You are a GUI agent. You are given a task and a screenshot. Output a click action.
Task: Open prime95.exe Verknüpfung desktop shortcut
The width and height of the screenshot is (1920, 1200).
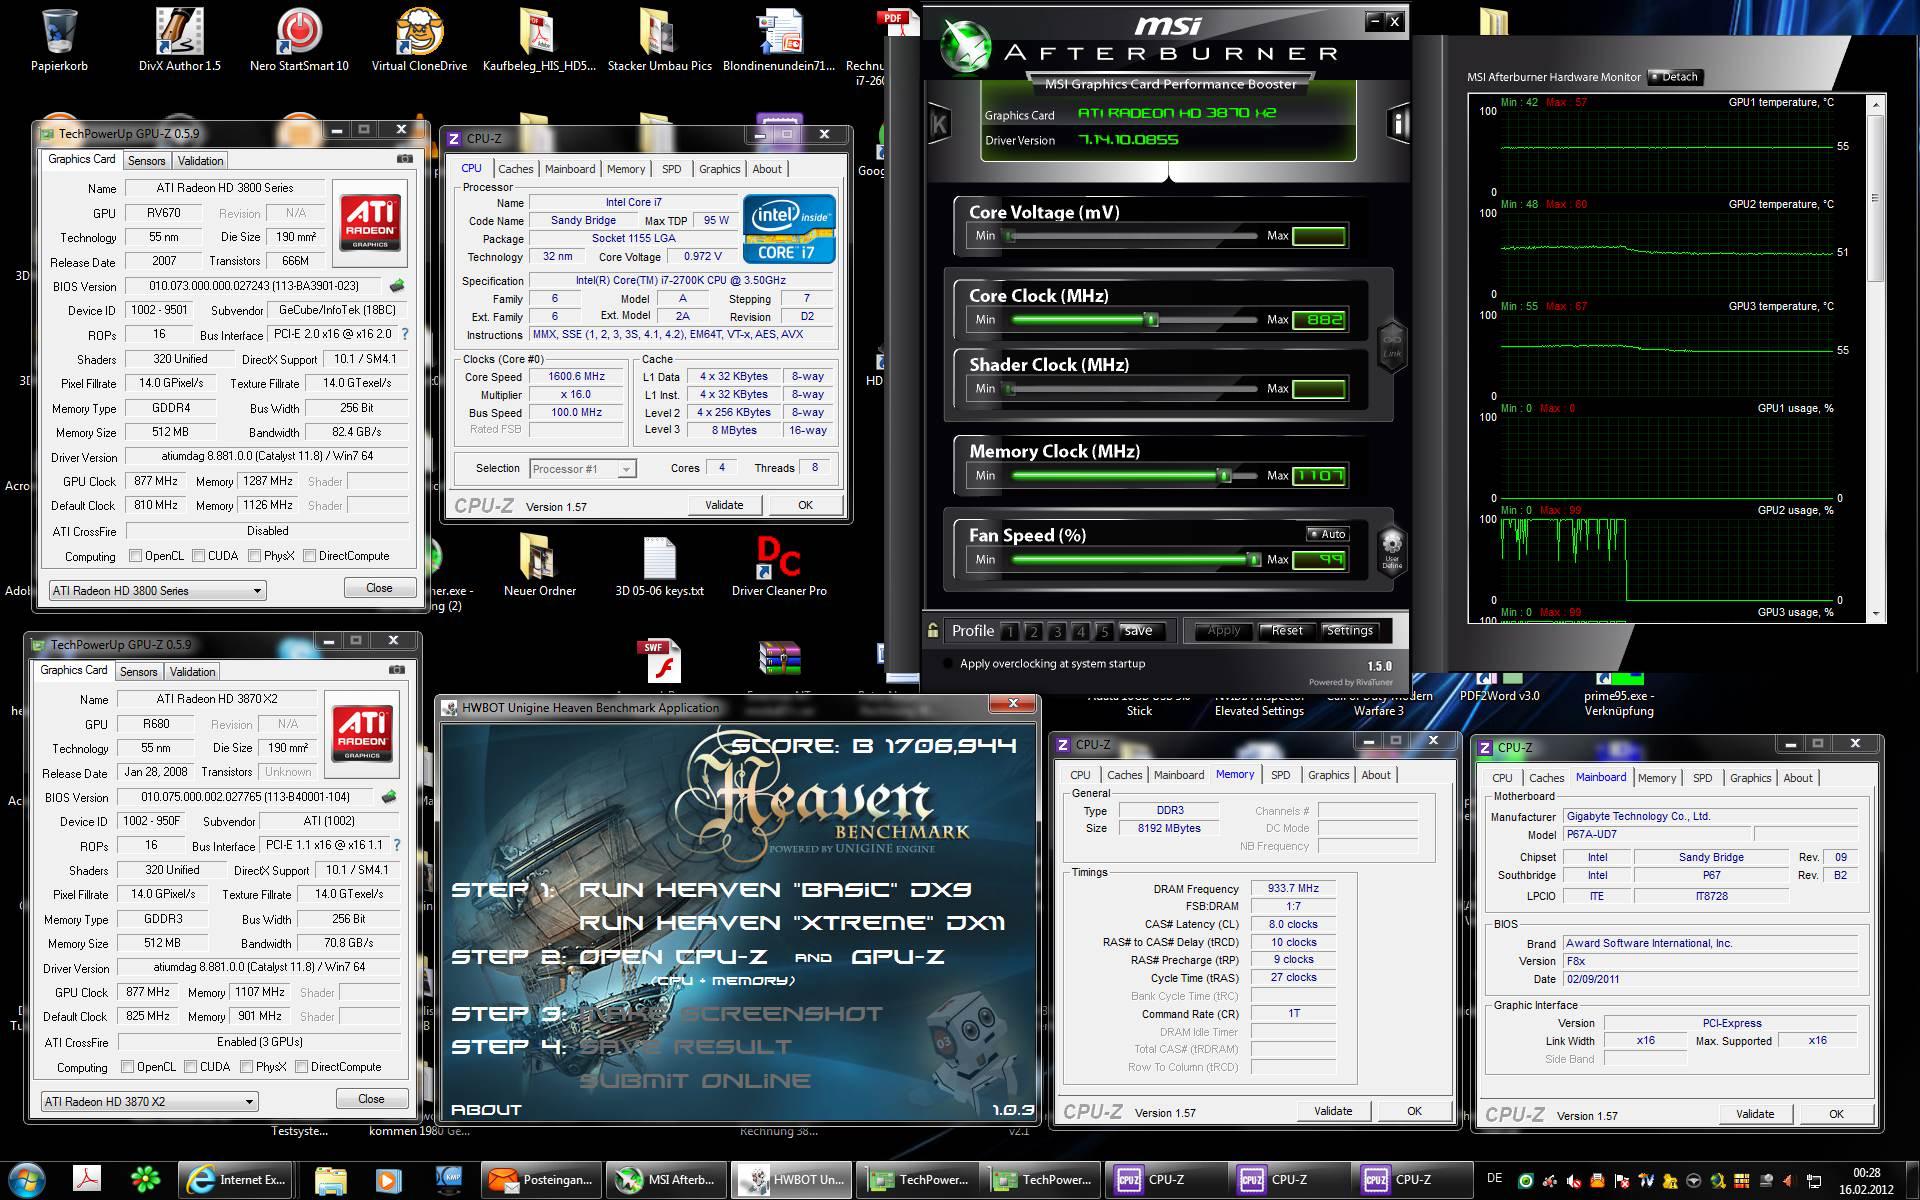point(1618,695)
